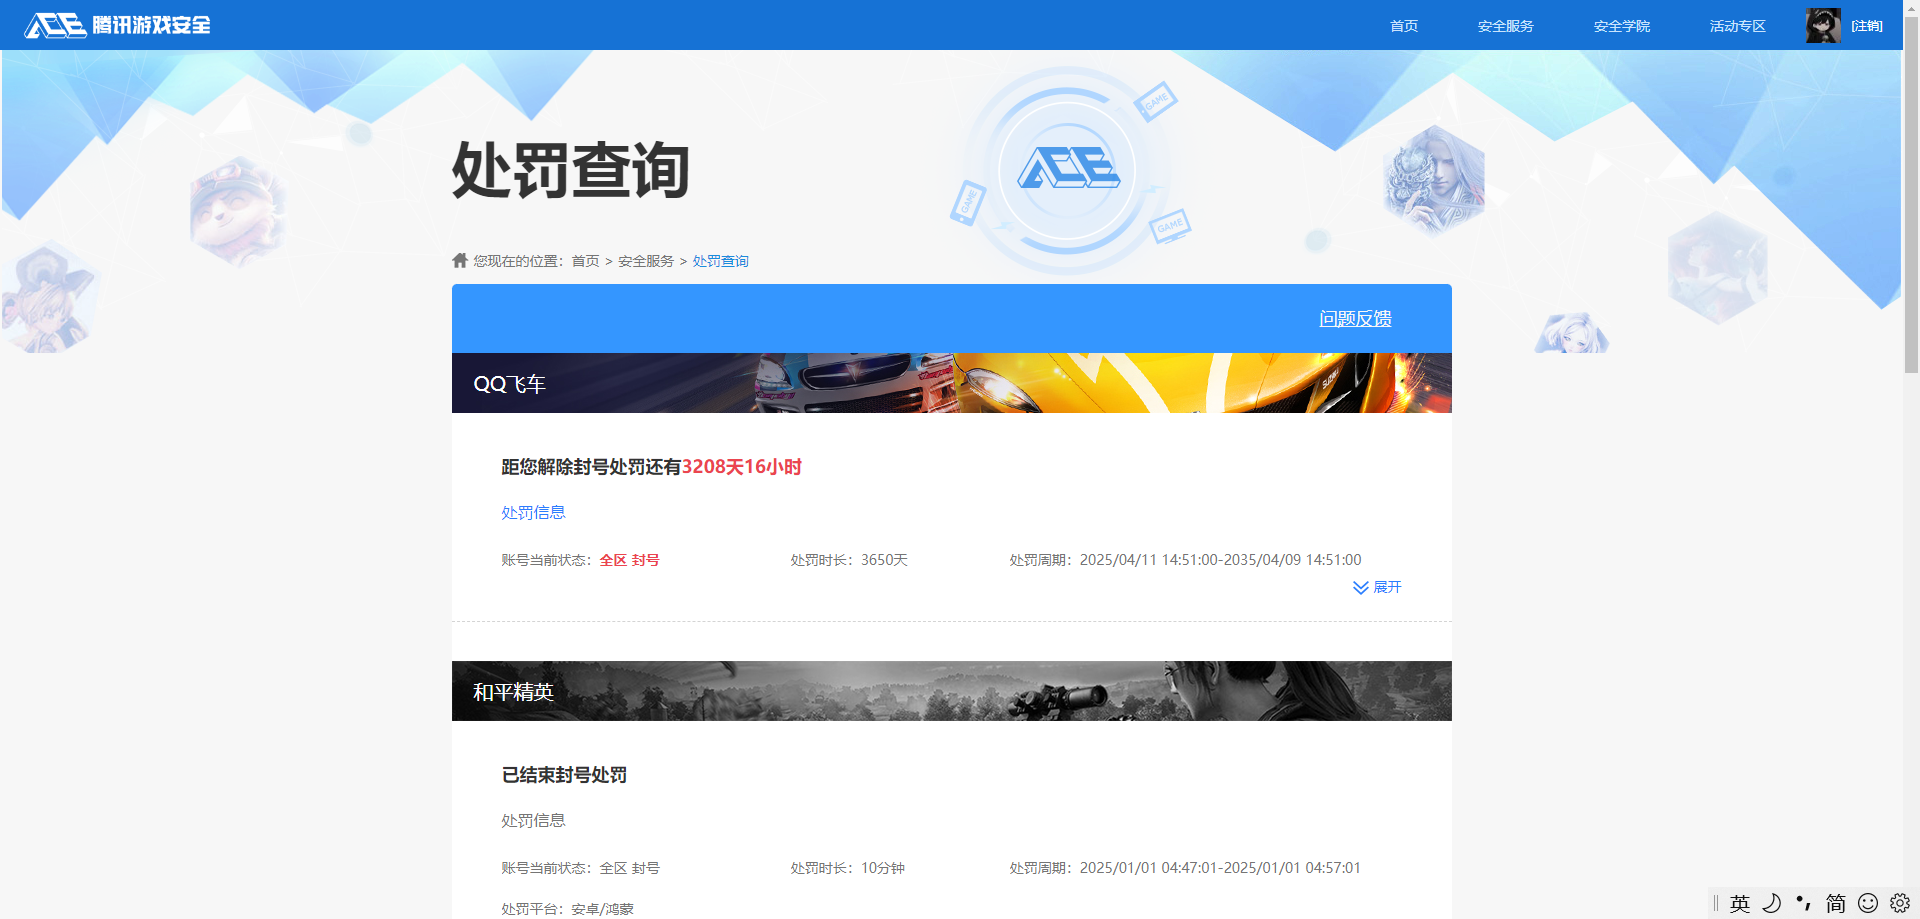Screen dimensions: 1920x919
Task: Click 处罚平台:安卓/鸿蒙 text
Action: pos(567,909)
